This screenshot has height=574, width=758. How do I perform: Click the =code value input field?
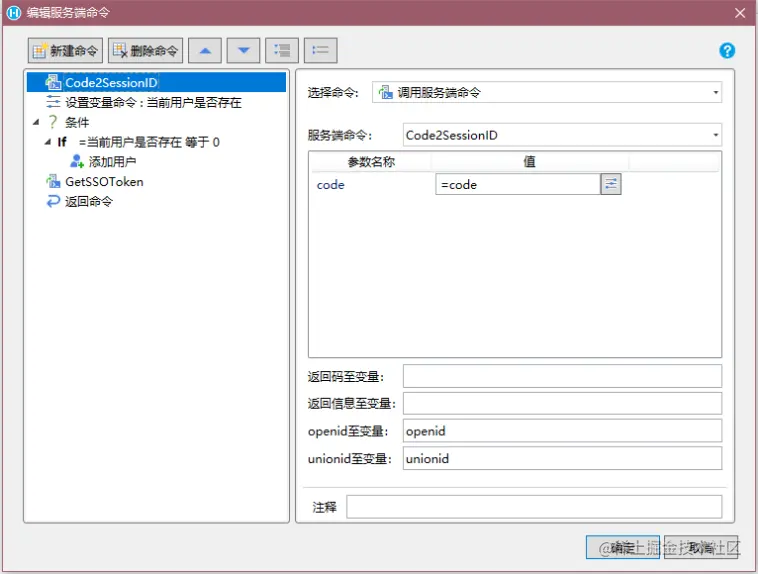point(518,184)
